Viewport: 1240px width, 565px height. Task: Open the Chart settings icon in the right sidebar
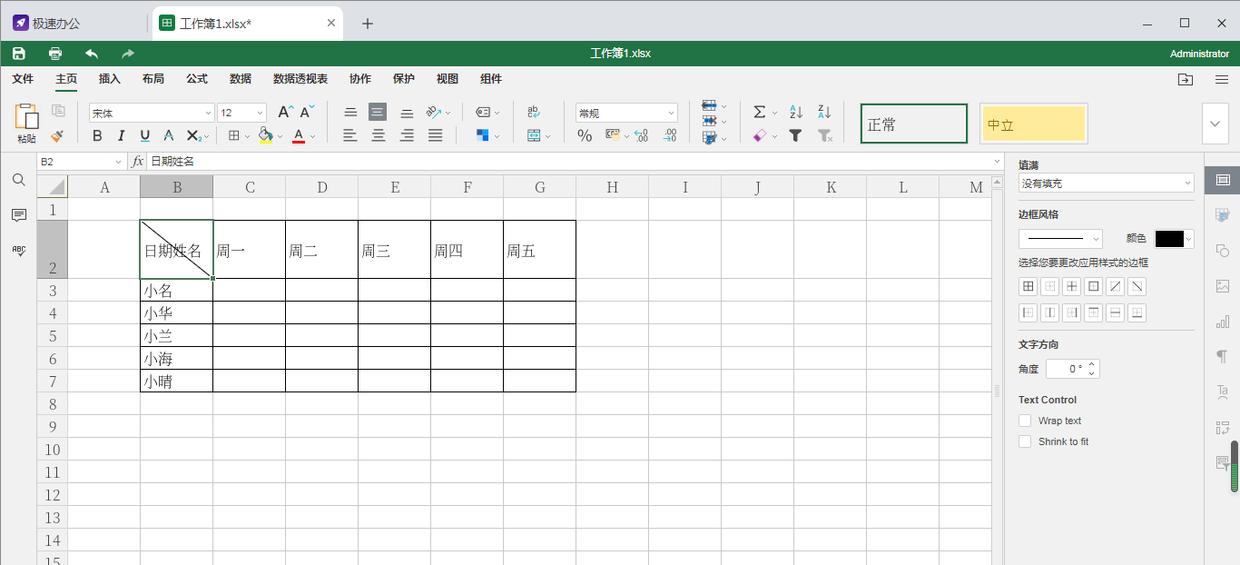1222,321
